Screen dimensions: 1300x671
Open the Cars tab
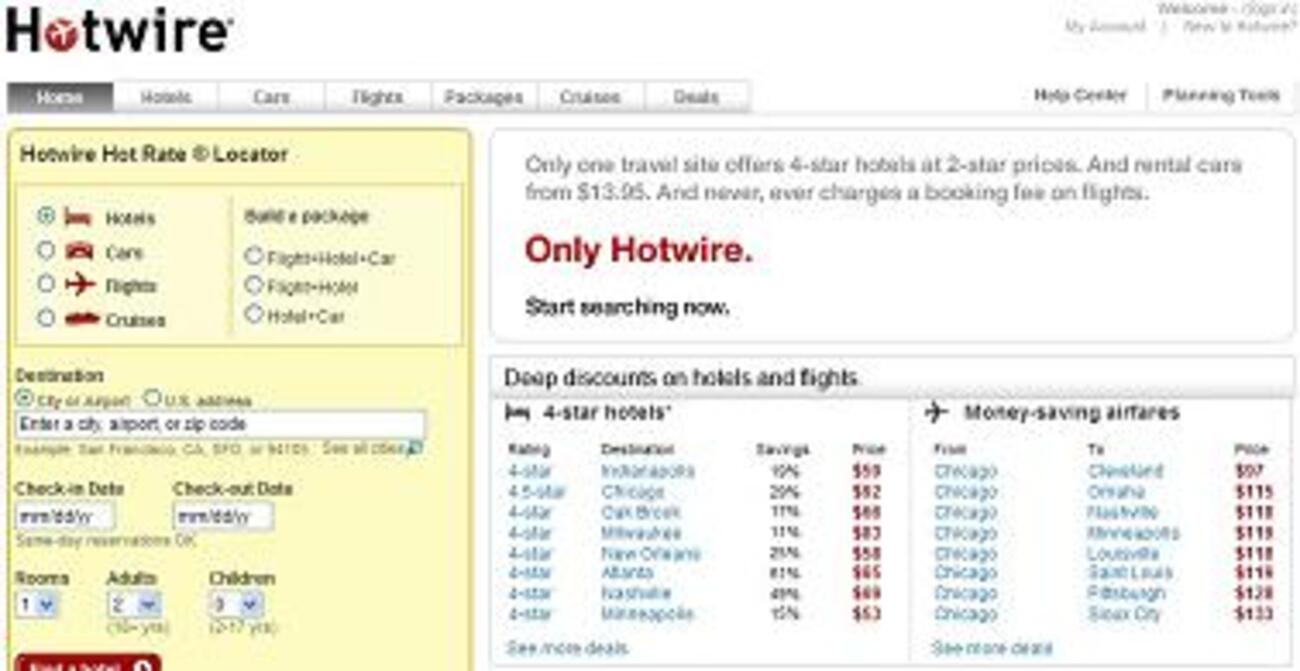(x=272, y=97)
